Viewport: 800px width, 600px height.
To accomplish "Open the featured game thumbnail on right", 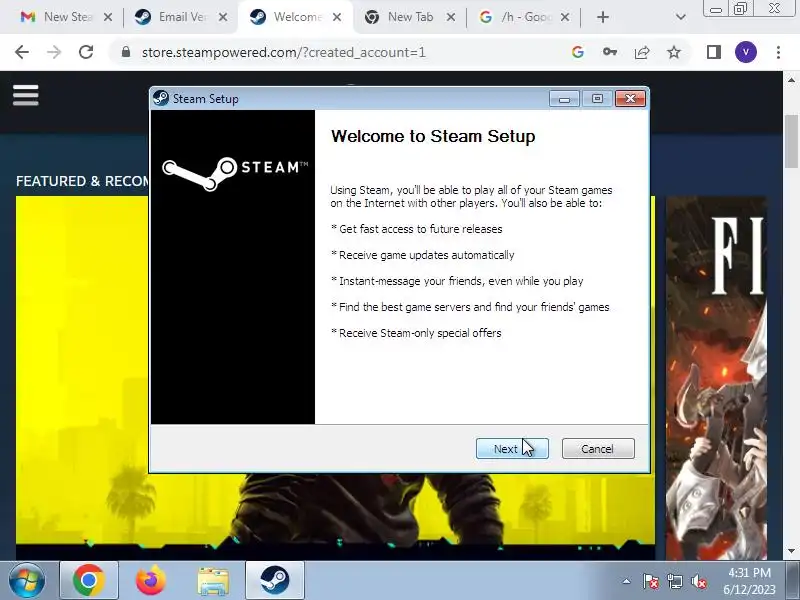I will (716, 378).
